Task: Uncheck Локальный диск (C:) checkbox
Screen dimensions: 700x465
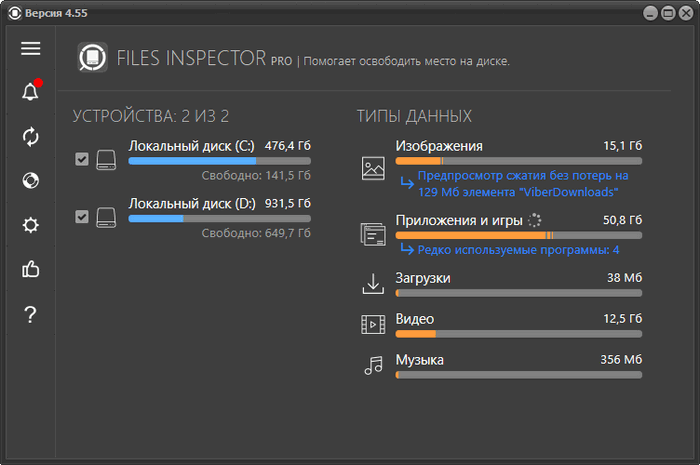Action: point(82,159)
